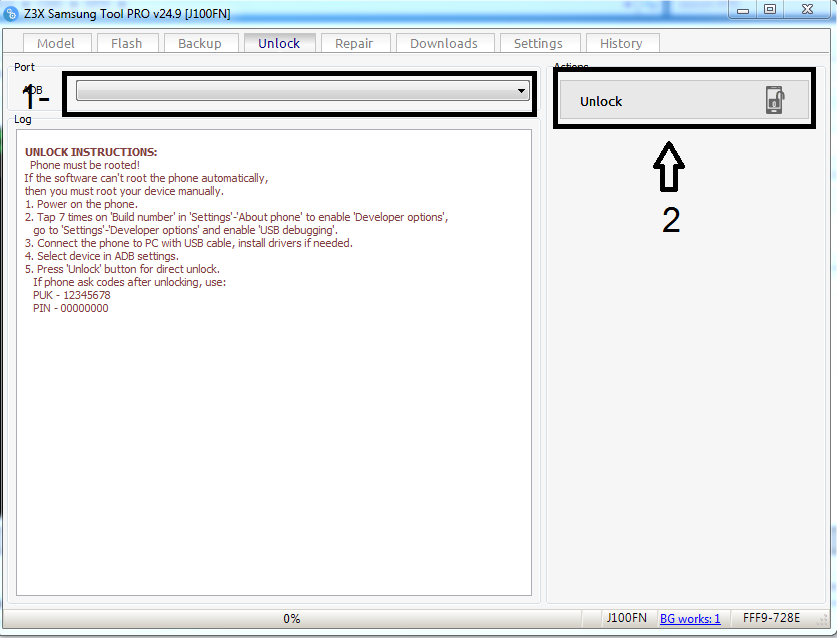Image resolution: width=837 pixels, height=638 pixels.
Task: Click the 'PIN - 00000000' line
Action: pyautogui.click(x=70, y=308)
